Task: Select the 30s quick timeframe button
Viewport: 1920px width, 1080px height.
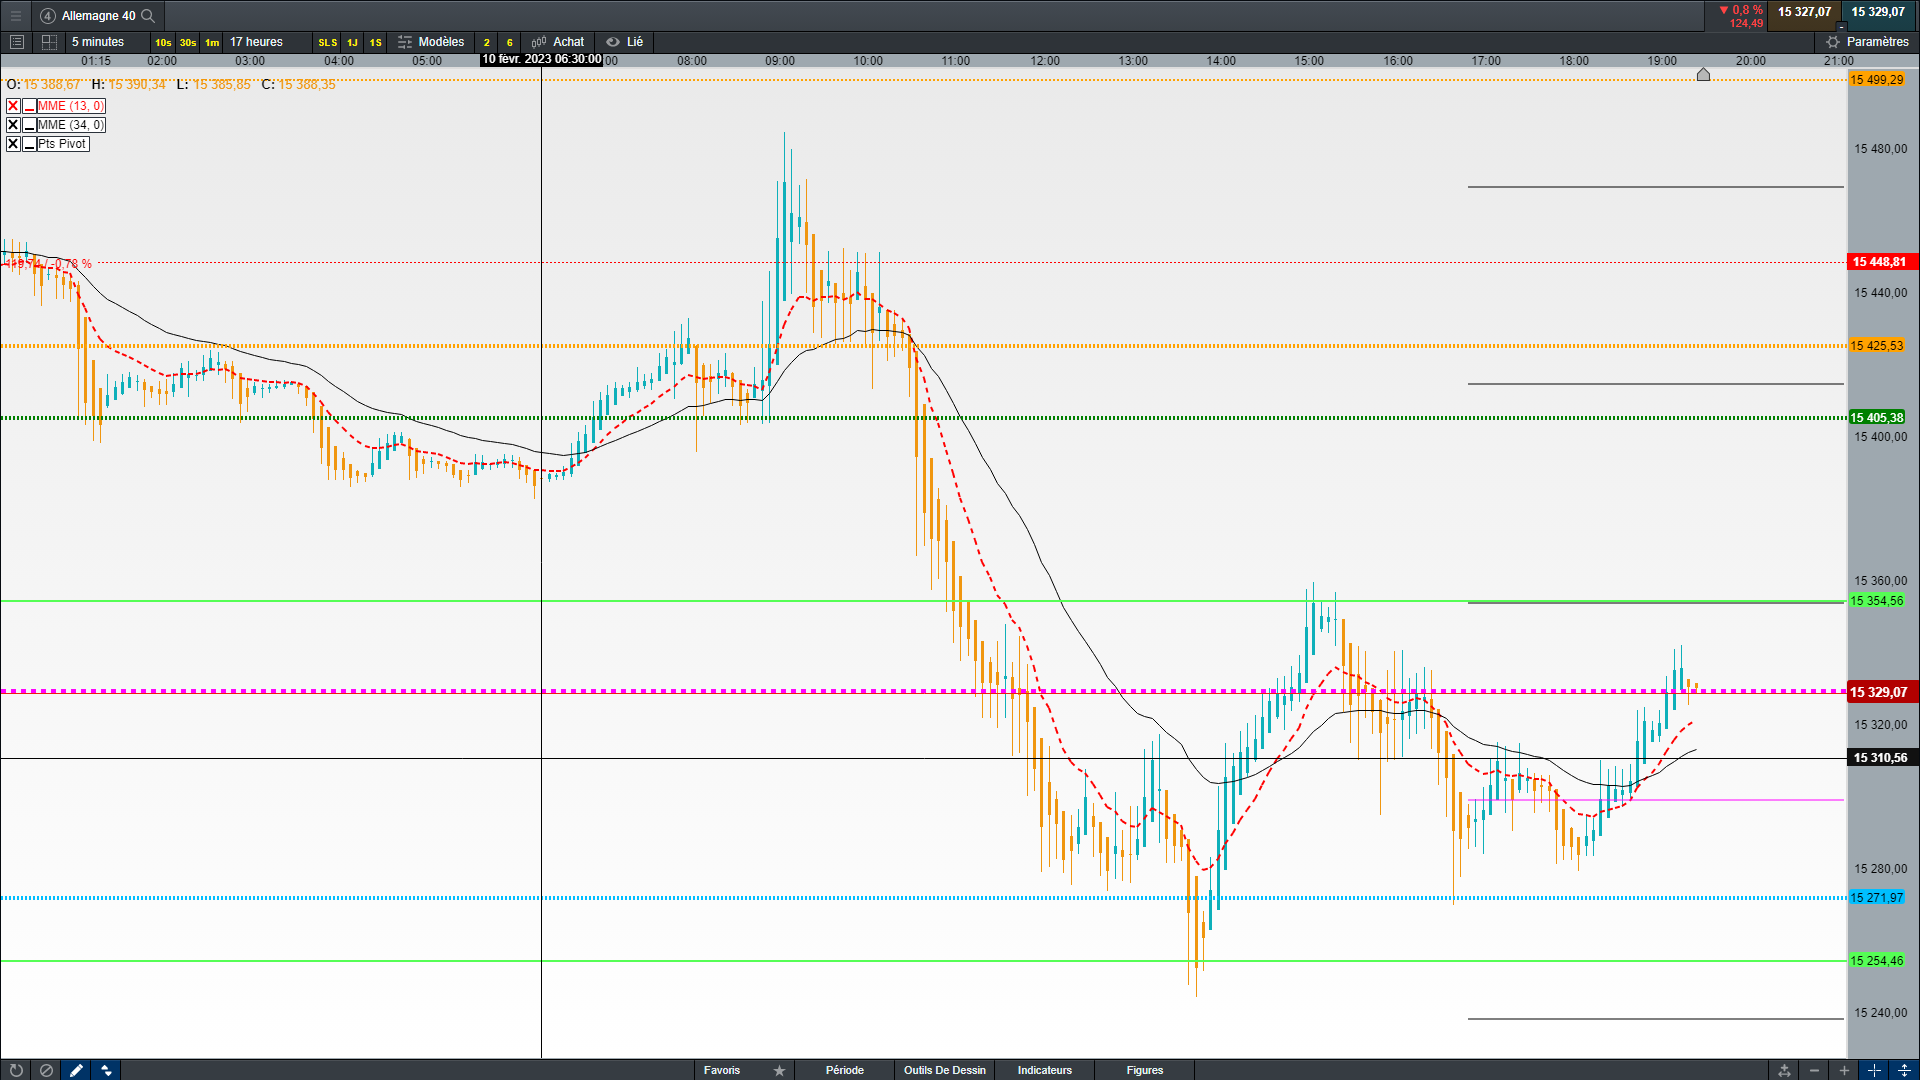Action: [x=187, y=42]
